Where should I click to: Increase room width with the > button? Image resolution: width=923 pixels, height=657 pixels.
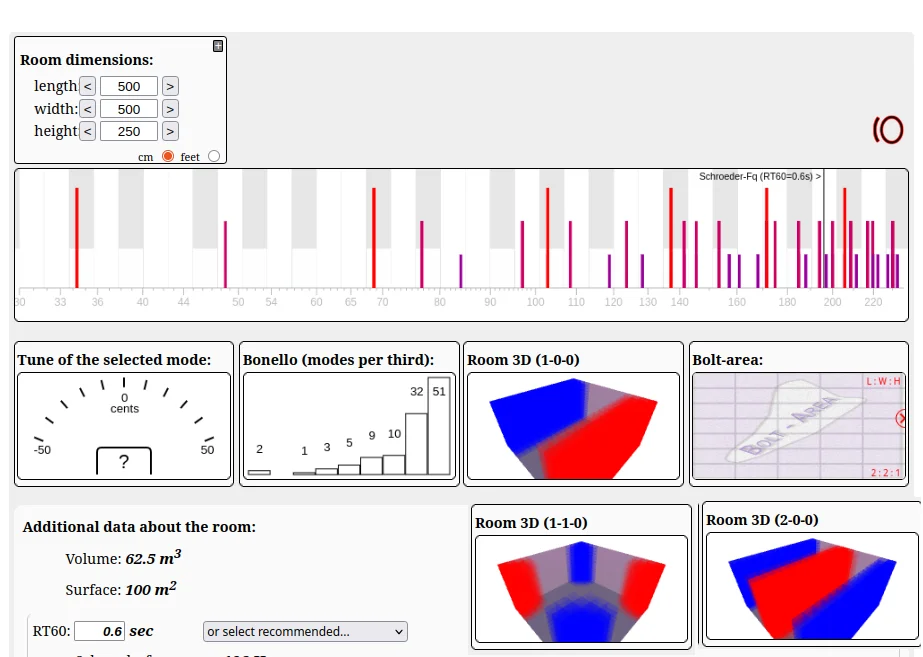coord(170,109)
